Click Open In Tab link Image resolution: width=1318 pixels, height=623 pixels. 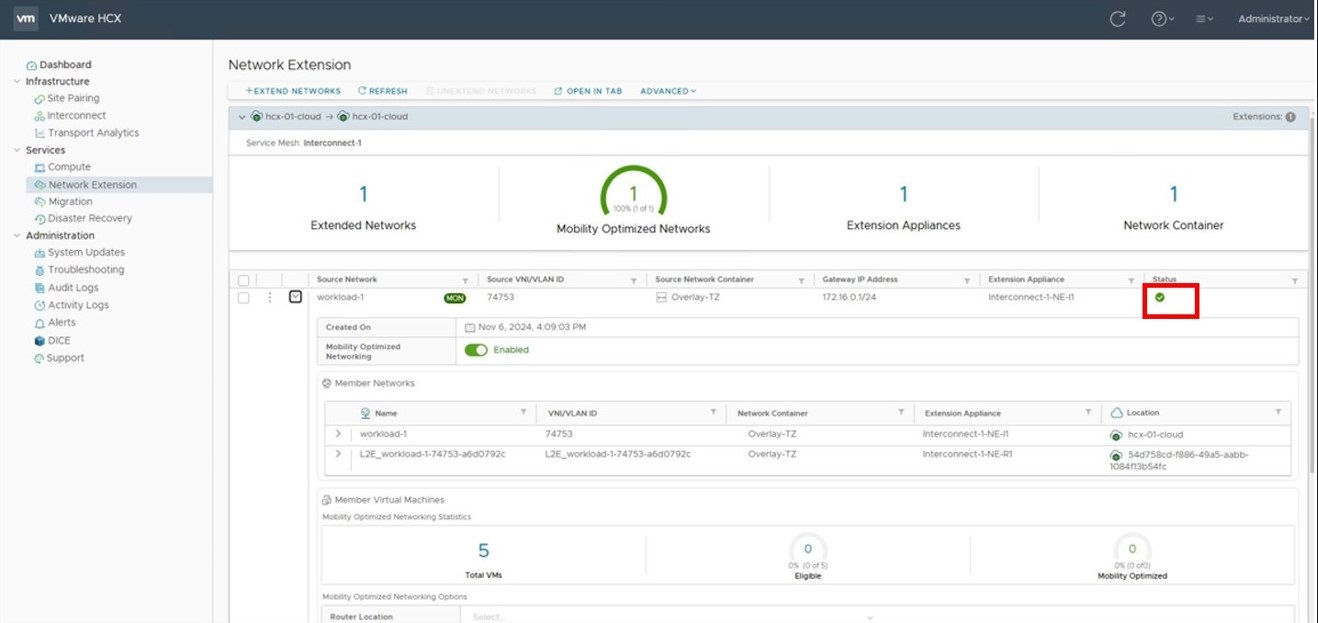588,91
